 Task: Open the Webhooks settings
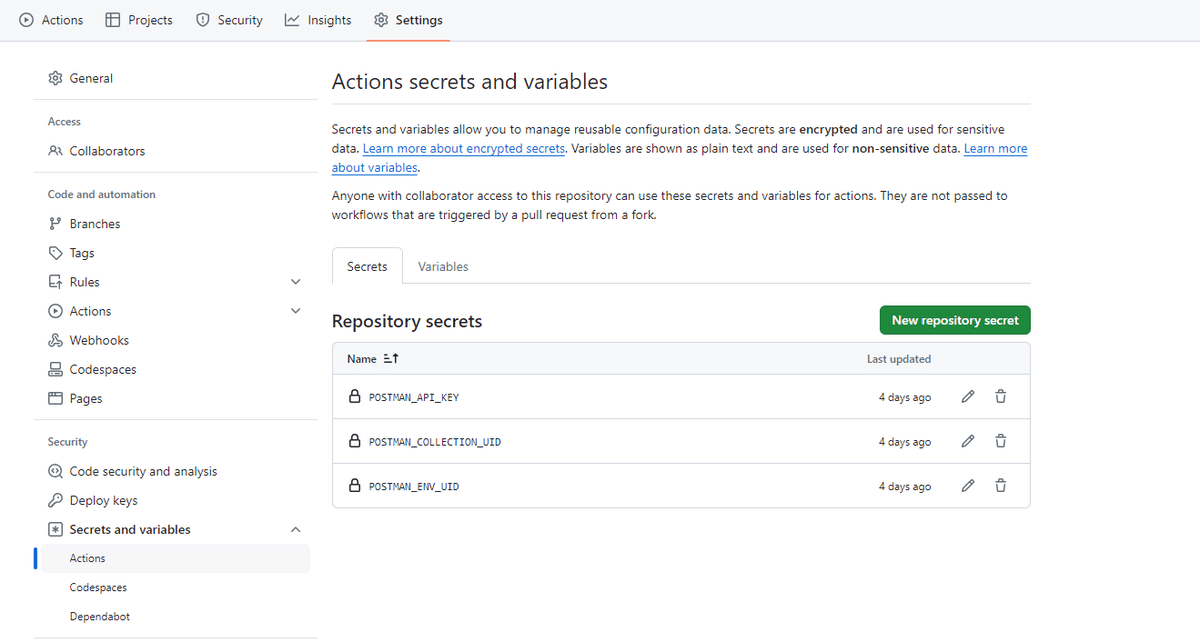coord(99,340)
